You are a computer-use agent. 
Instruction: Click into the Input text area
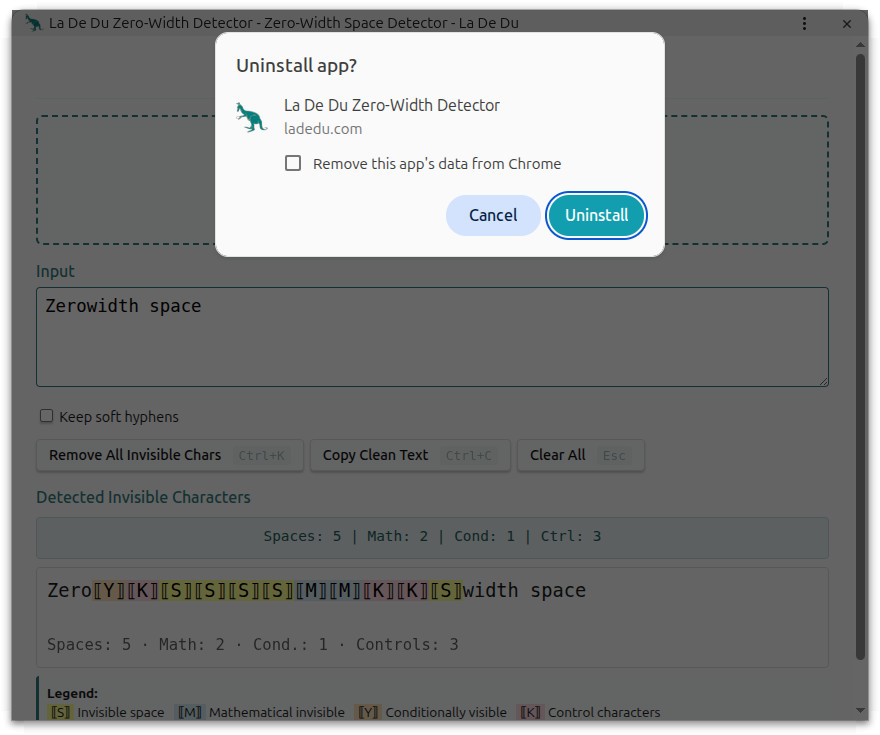coord(432,337)
